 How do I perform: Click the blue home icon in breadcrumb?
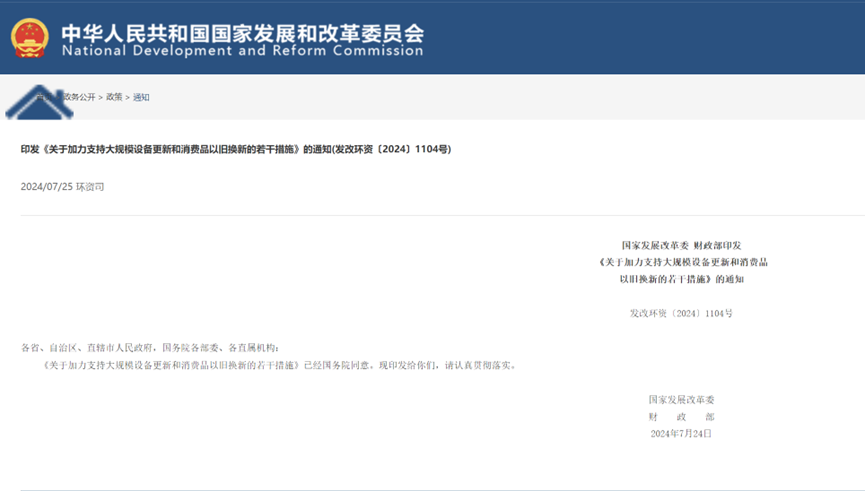point(39,102)
